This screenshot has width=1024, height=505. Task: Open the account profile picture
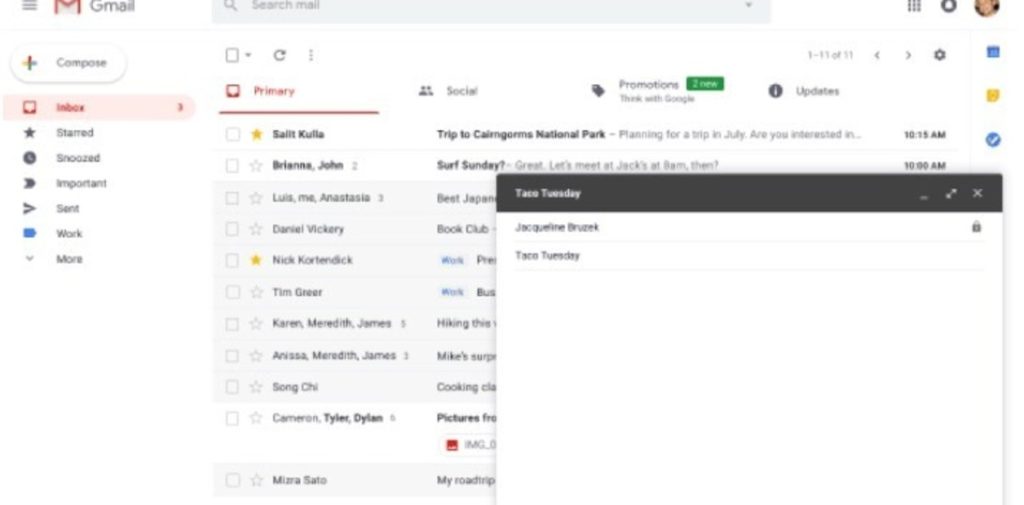tap(986, 6)
